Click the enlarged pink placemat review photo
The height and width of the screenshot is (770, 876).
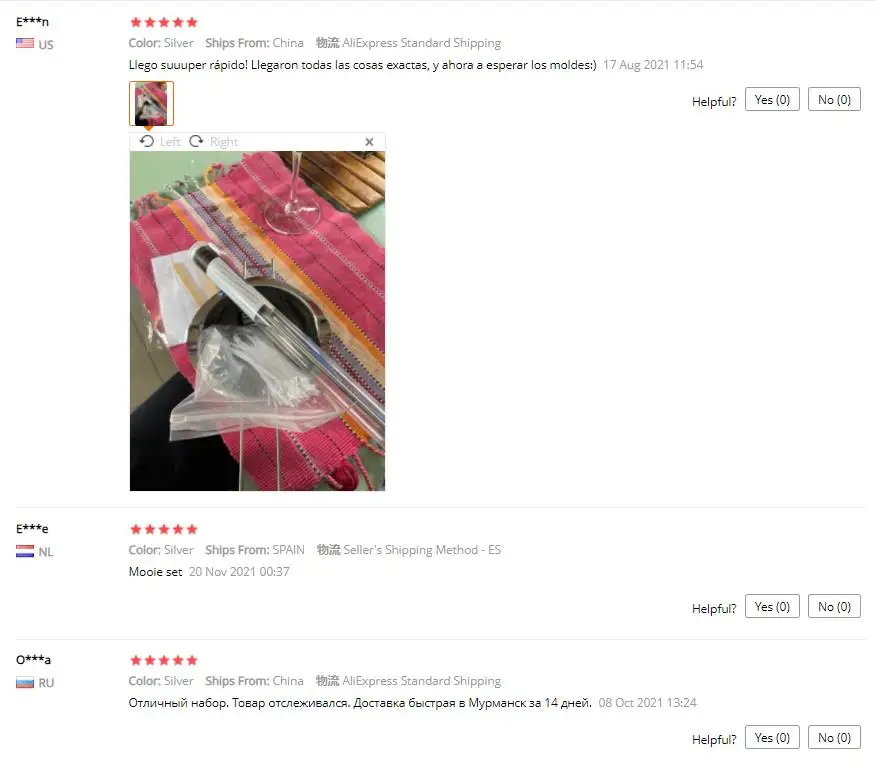[258, 321]
